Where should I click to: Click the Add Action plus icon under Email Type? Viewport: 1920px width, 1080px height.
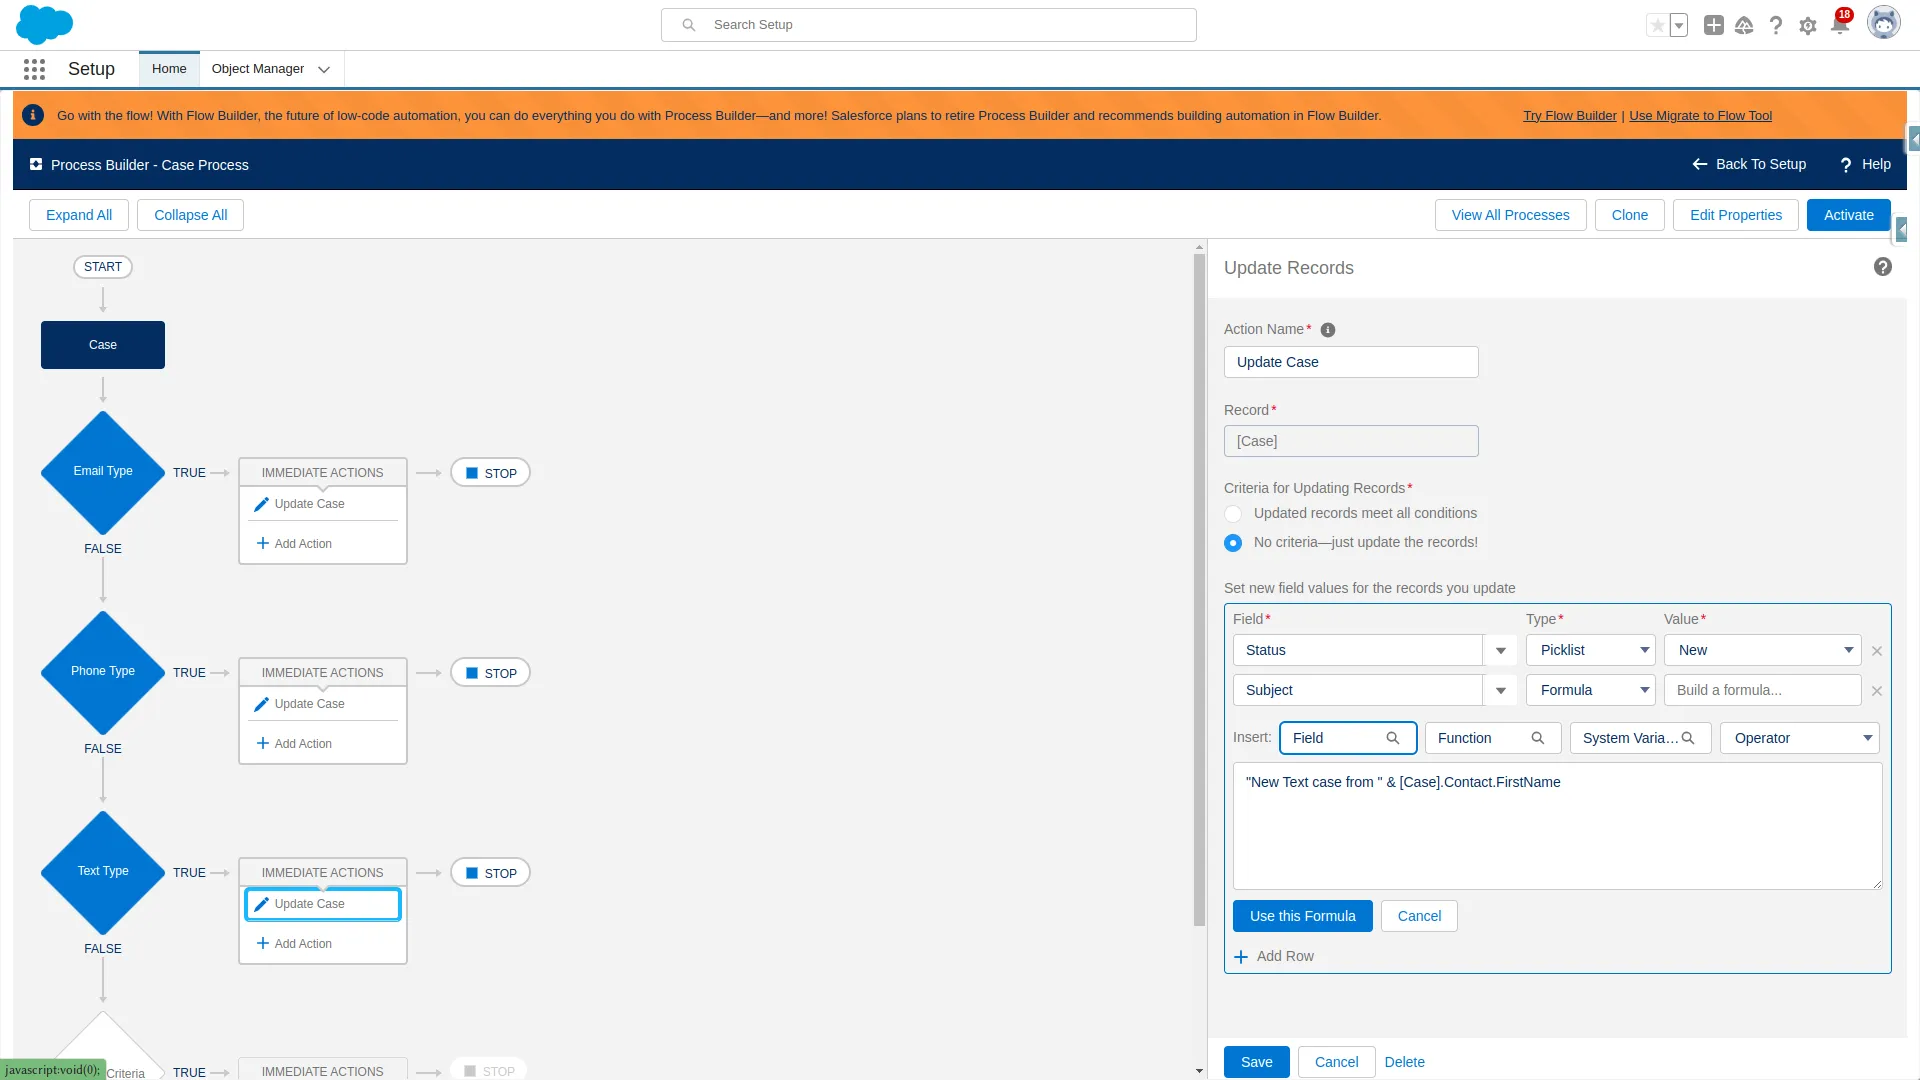tap(262, 542)
